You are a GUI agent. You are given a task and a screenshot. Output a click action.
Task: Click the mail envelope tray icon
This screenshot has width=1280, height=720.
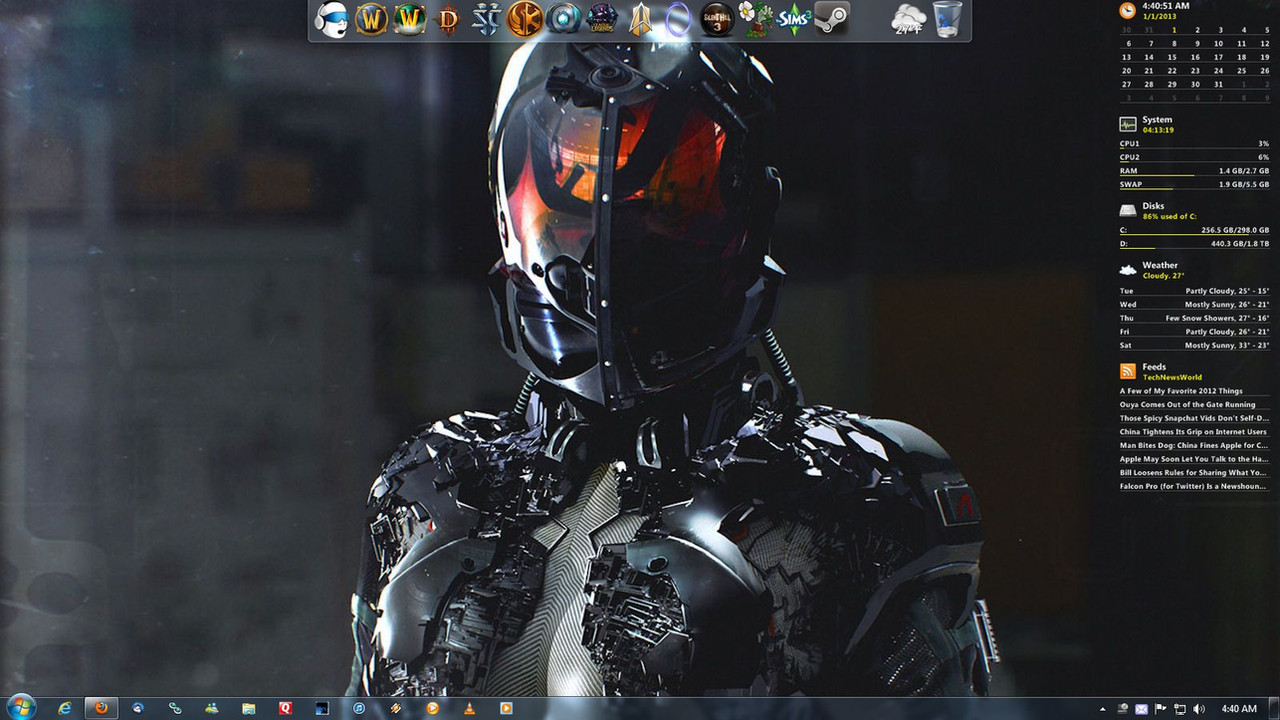click(1142, 709)
